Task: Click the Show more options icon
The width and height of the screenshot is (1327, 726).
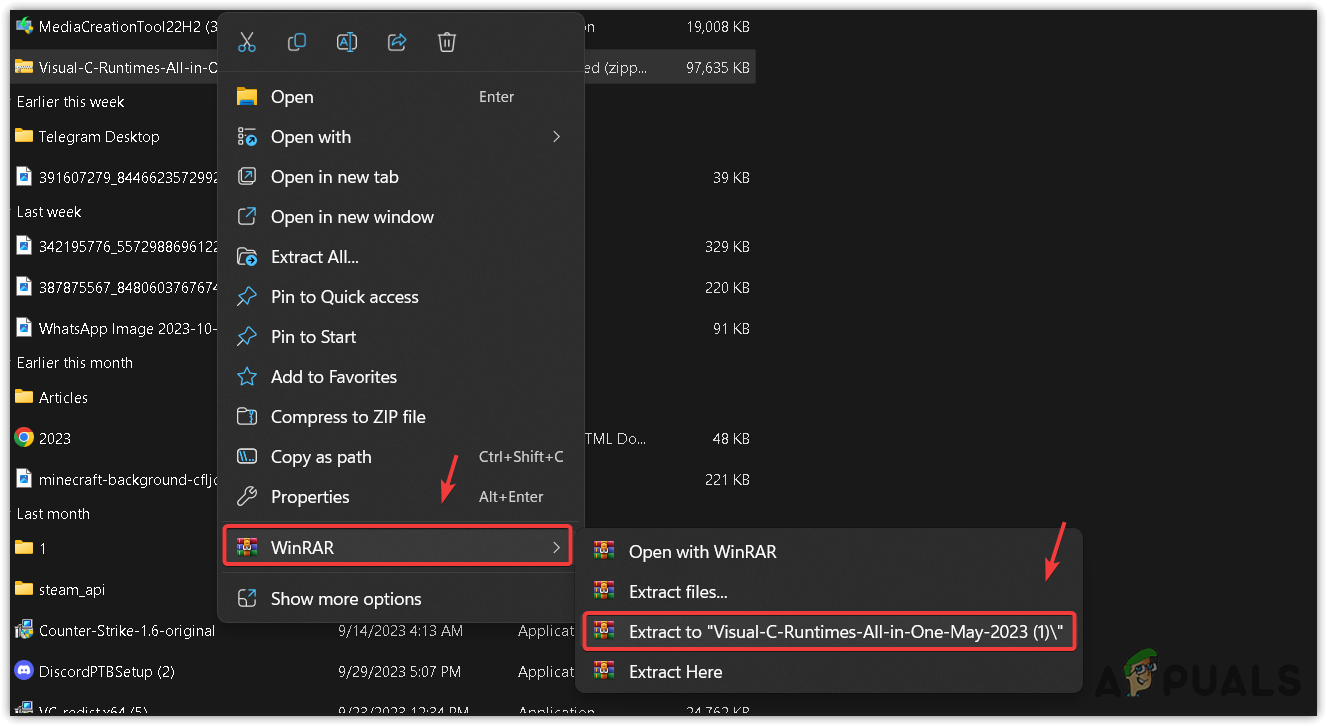Action: click(246, 599)
